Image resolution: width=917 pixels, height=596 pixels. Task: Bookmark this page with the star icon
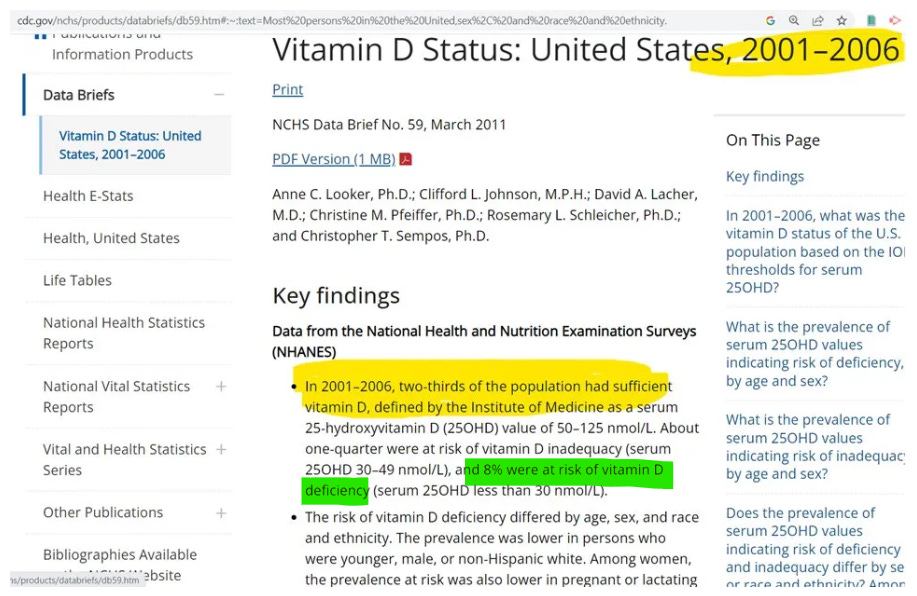click(x=842, y=20)
